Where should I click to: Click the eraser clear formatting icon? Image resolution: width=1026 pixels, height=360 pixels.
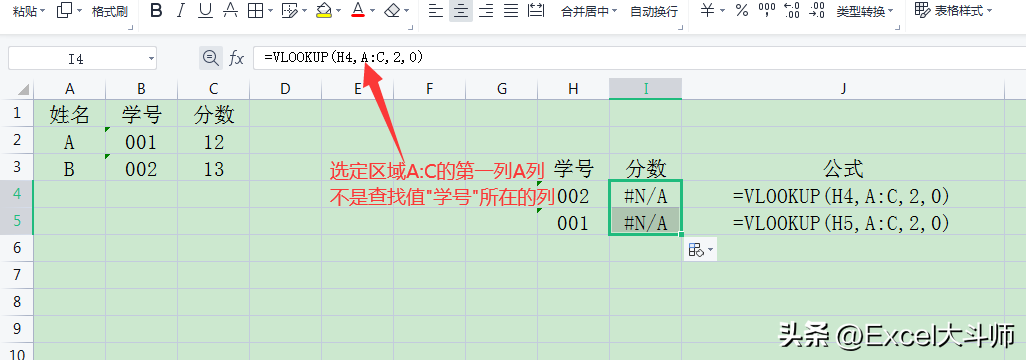[392, 10]
